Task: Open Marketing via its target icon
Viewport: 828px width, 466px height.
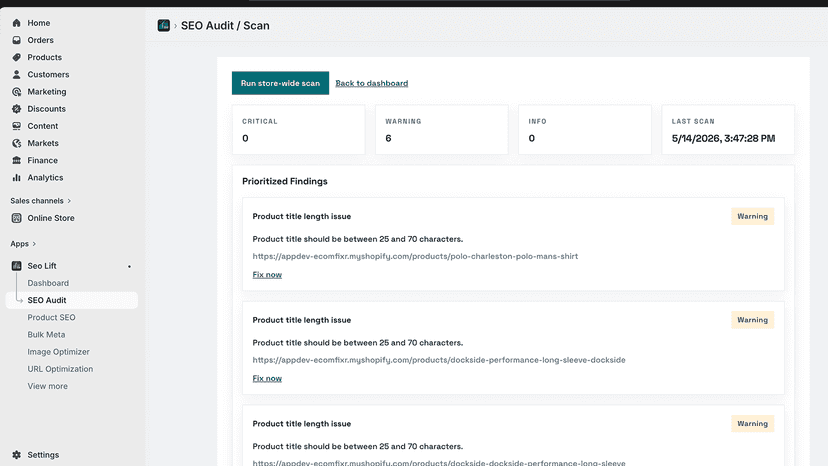Action: click(16, 91)
